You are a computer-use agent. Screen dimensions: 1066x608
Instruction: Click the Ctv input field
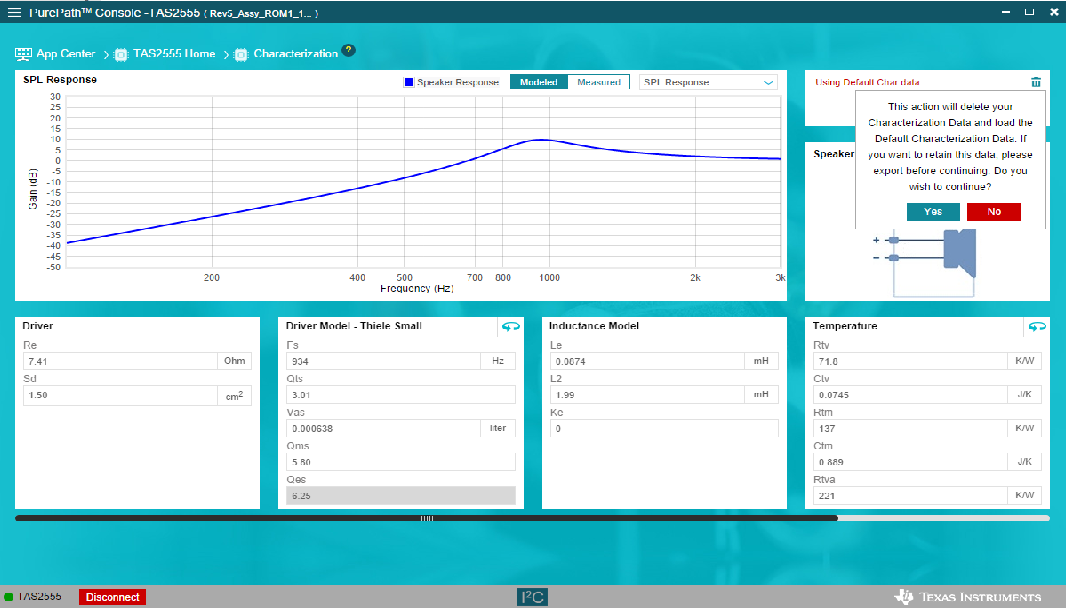pos(910,394)
